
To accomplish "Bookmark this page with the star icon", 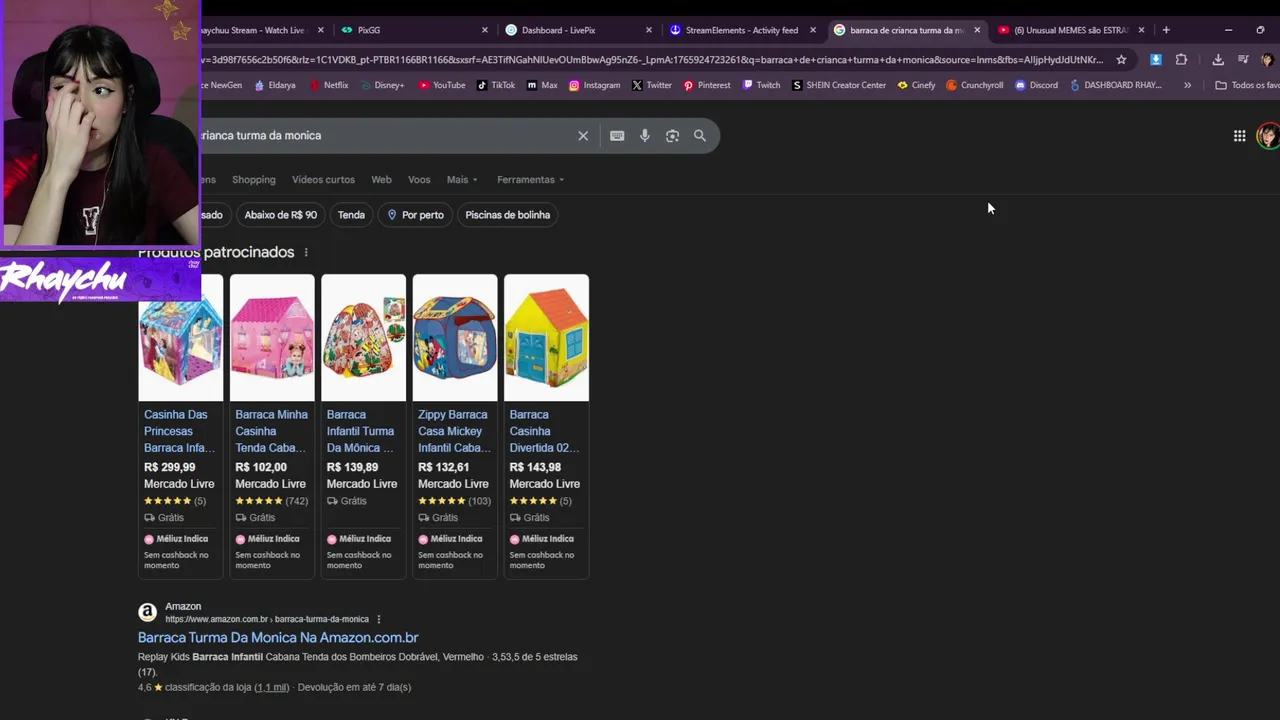I will pos(1121,60).
